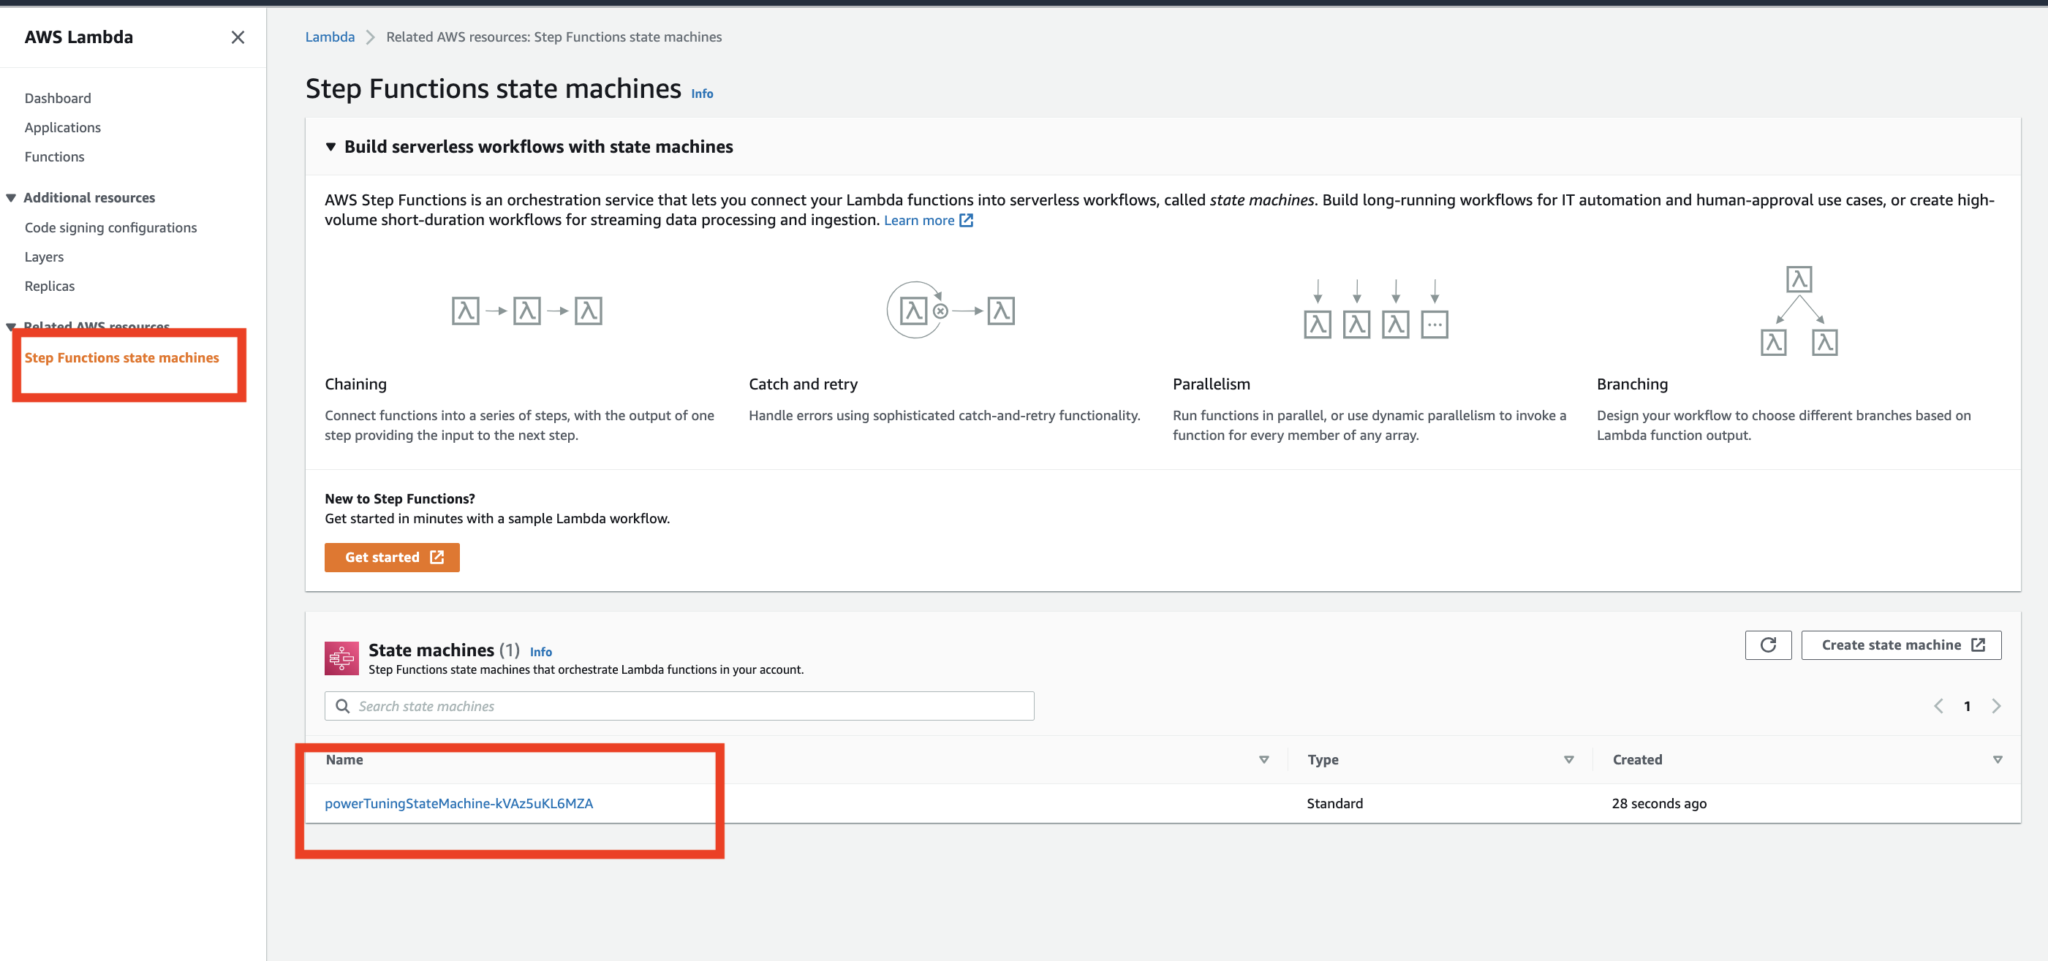Go to Functions in the sidebar
Image resolution: width=2048 pixels, height=961 pixels.
point(54,156)
